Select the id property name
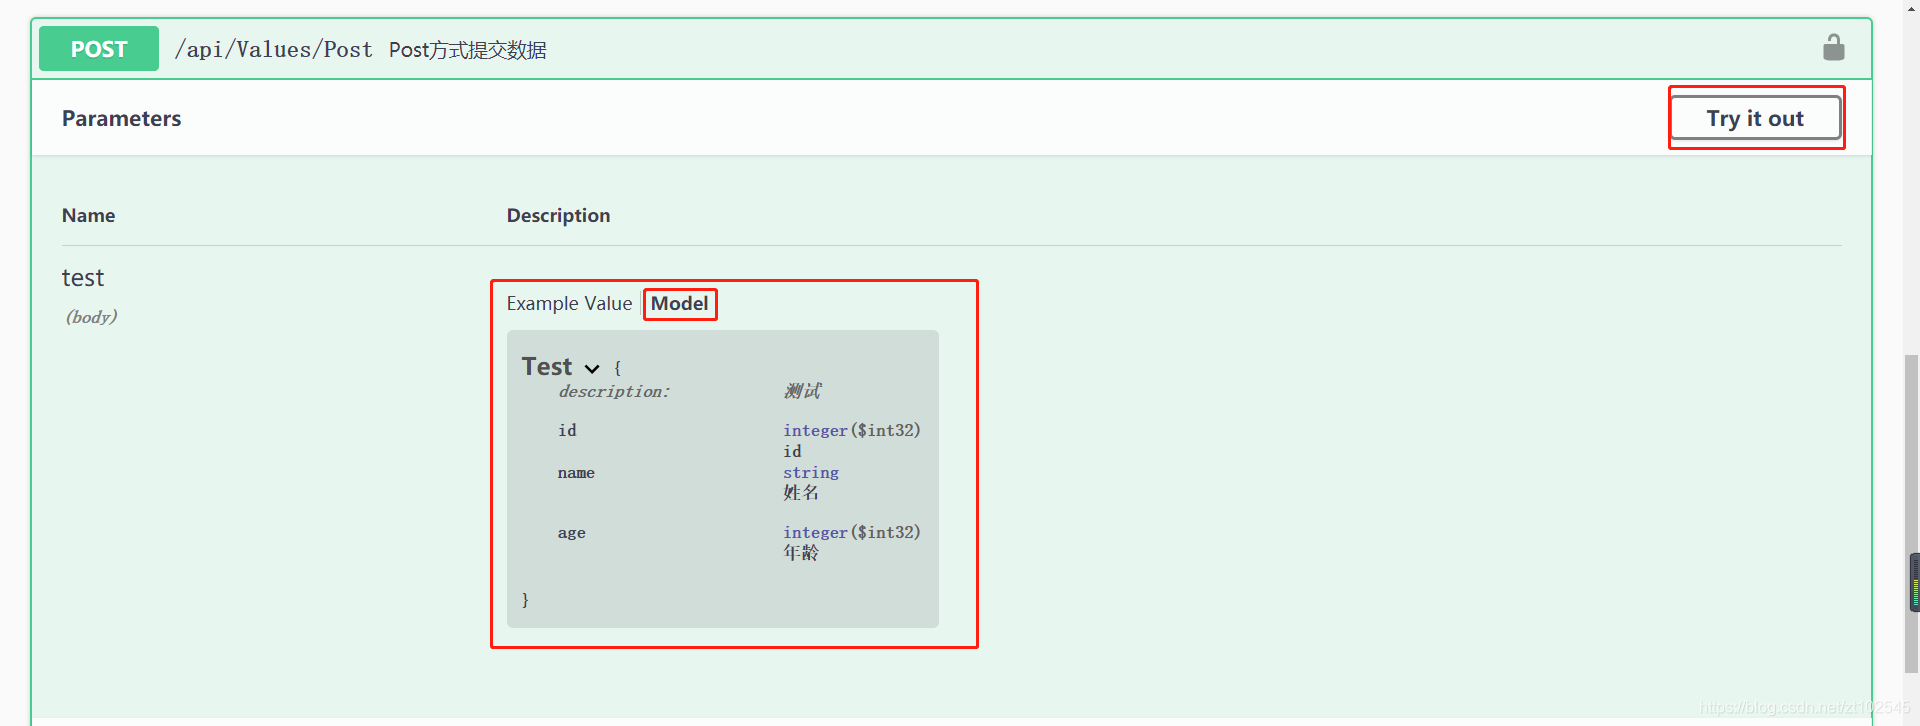Image resolution: width=1920 pixels, height=726 pixels. point(567,430)
